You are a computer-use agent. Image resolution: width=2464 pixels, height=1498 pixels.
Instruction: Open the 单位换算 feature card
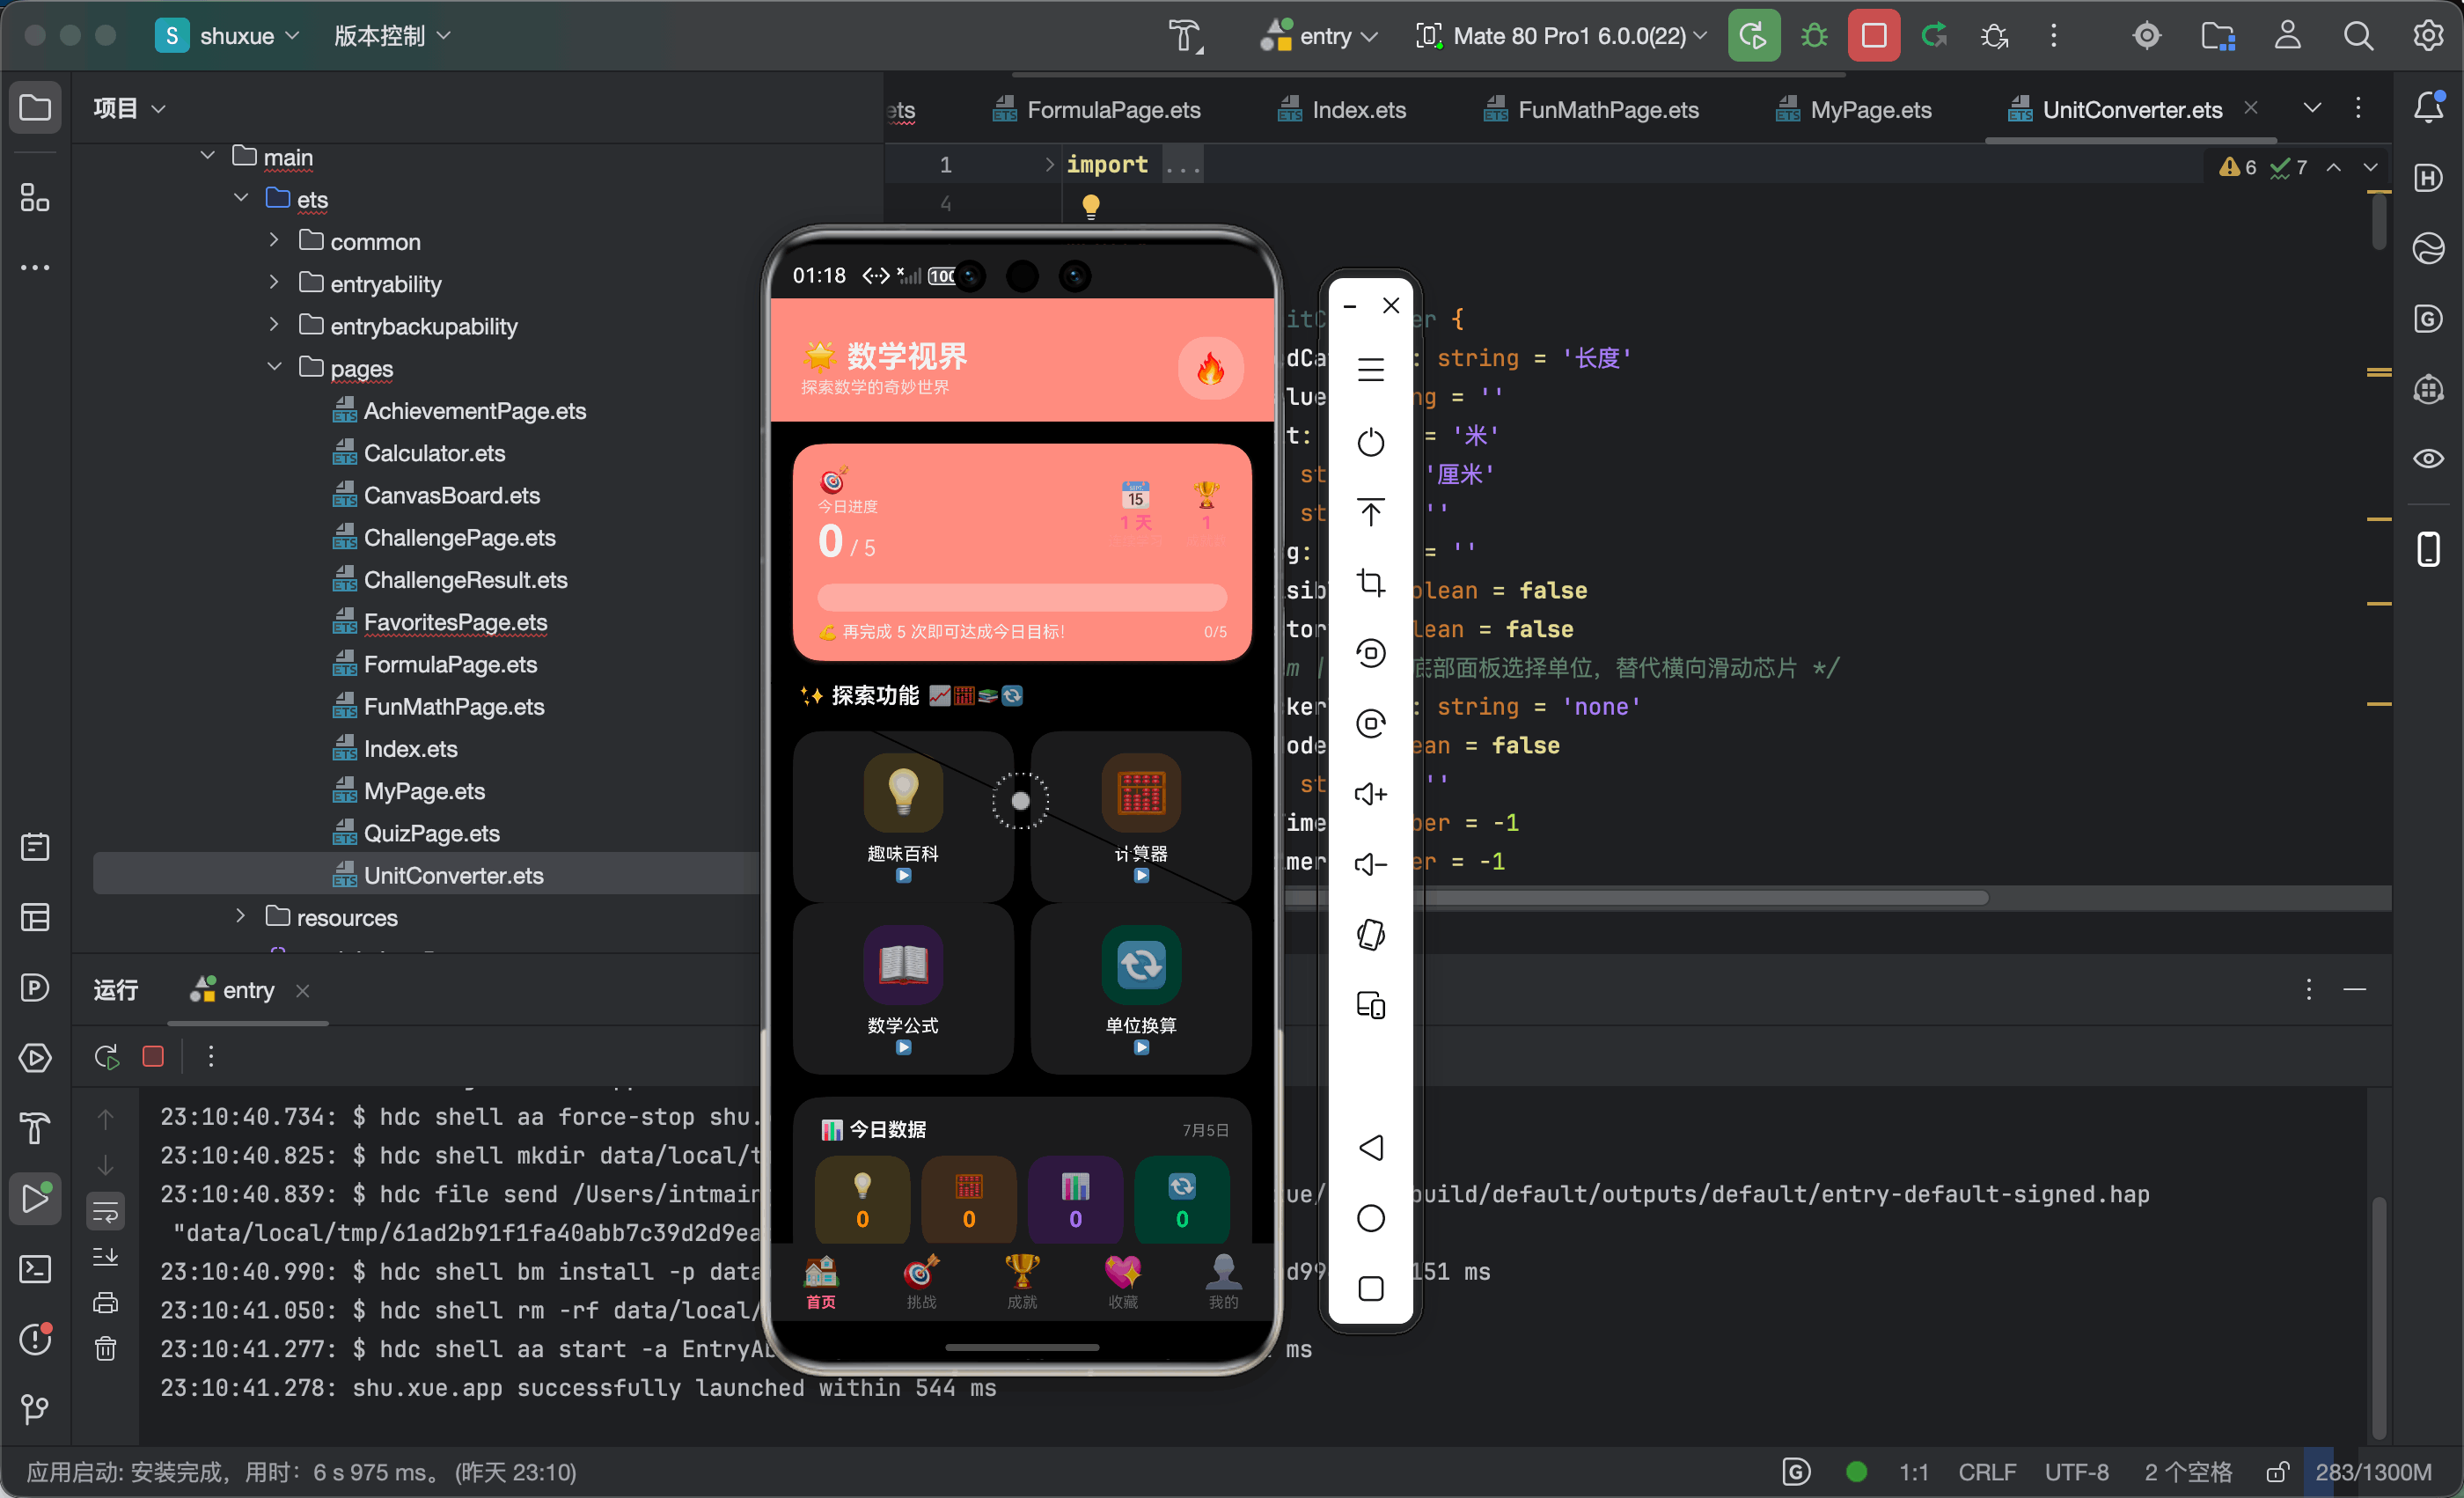pyautogui.click(x=1141, y=990)
